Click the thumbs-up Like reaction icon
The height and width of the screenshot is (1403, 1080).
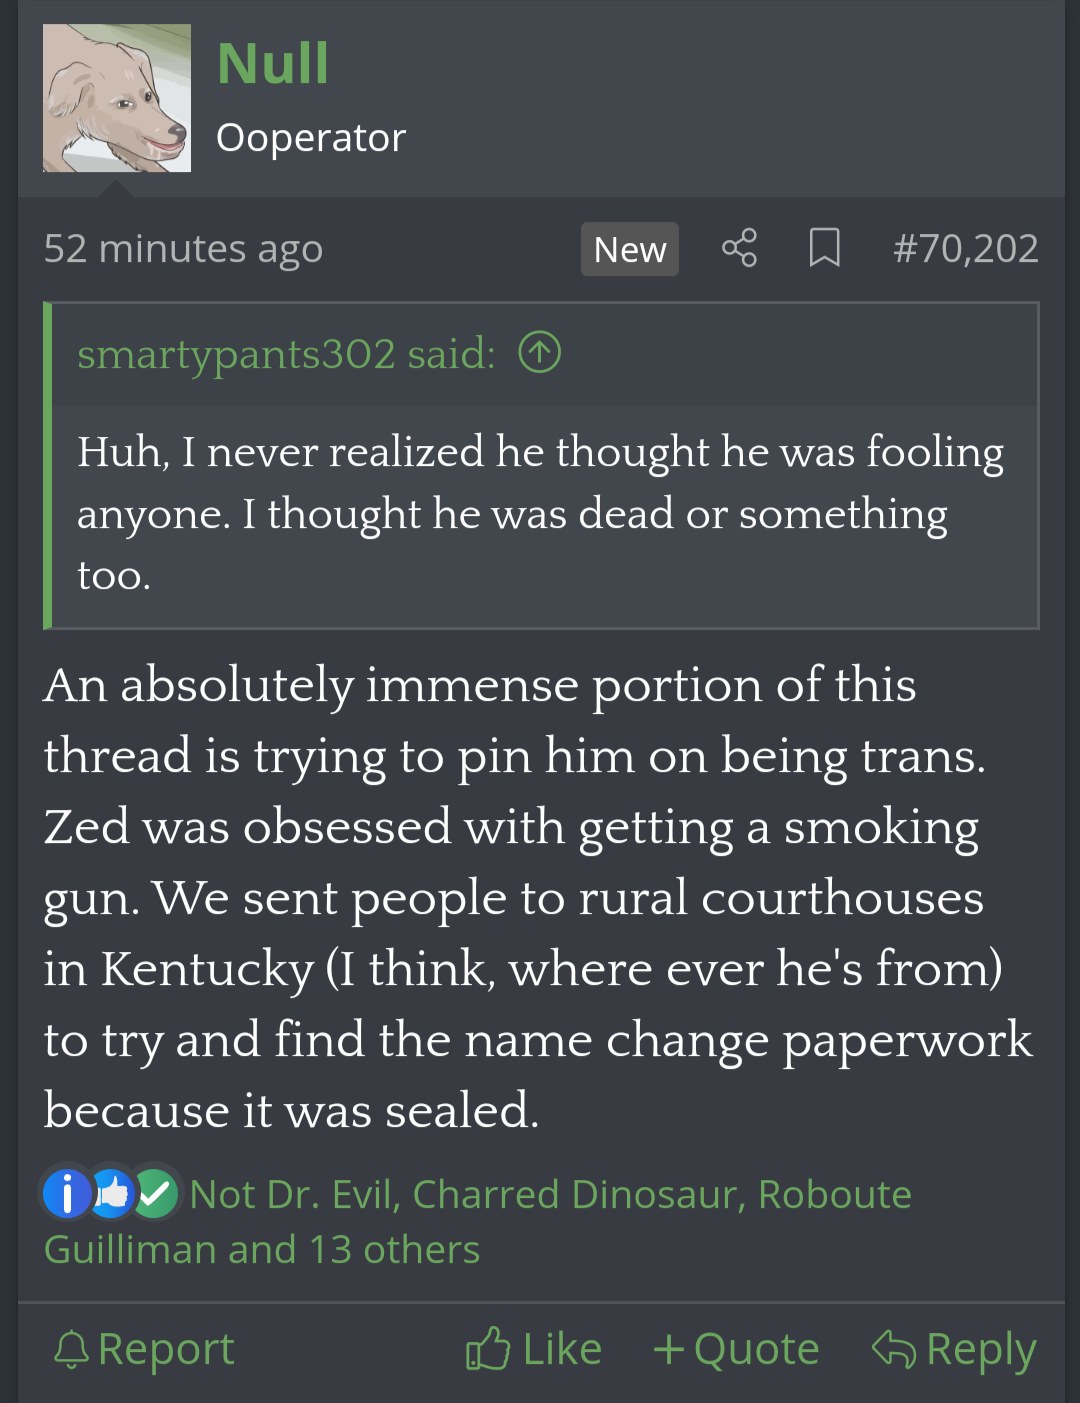(x=112, y=1193)
